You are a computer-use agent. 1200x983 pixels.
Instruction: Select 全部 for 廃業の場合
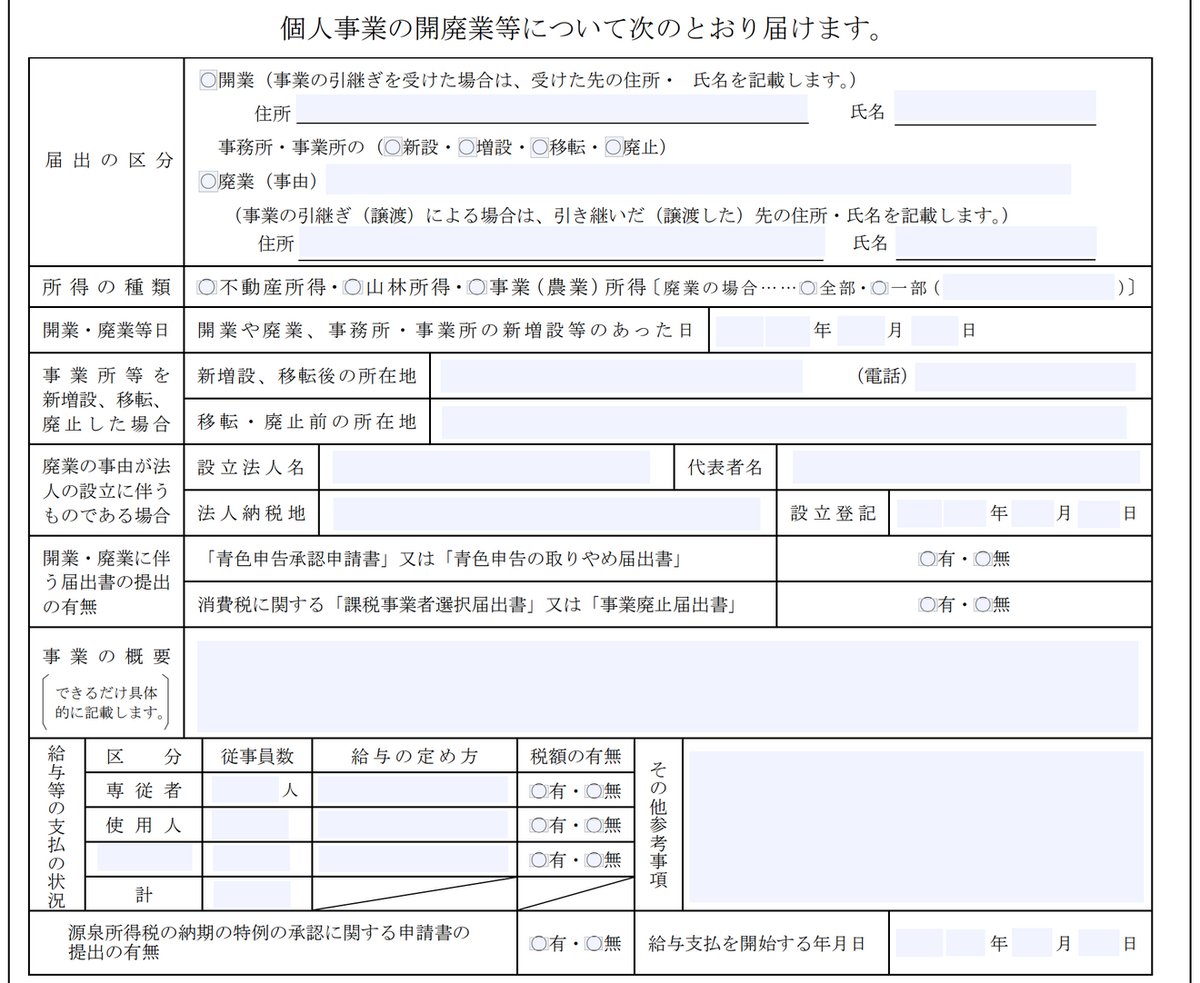tap(809, 288)
